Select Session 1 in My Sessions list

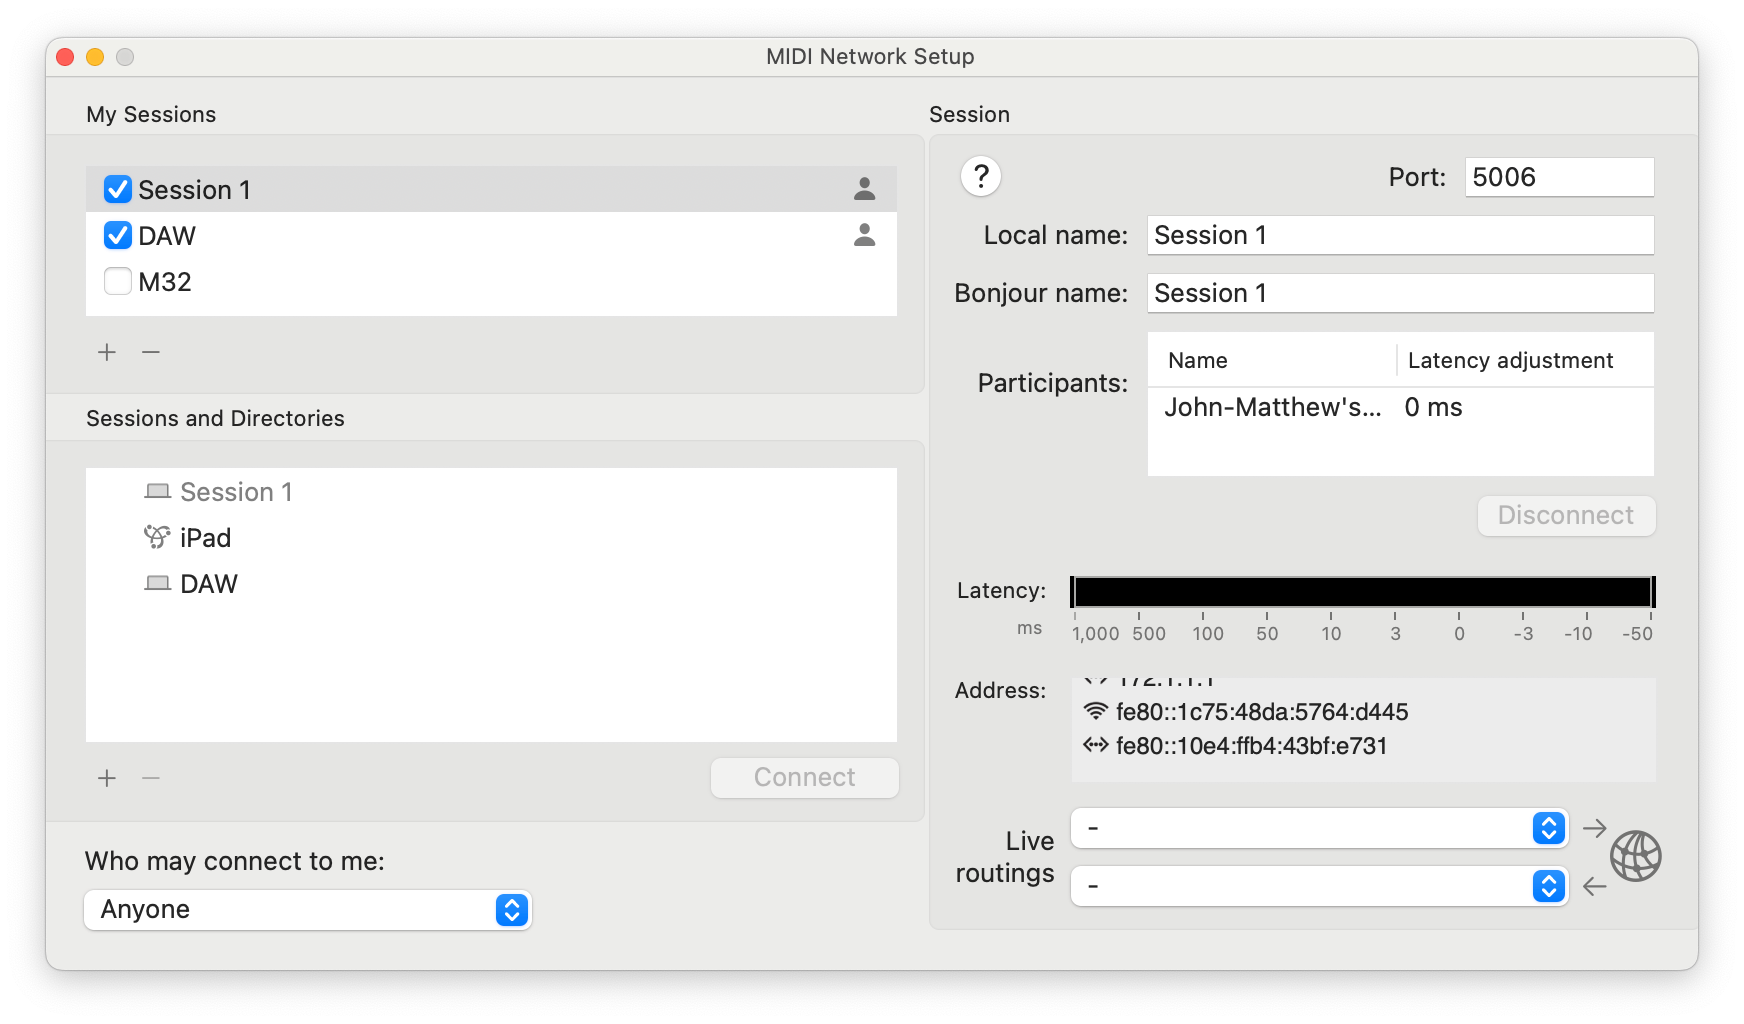pos(491,189)
